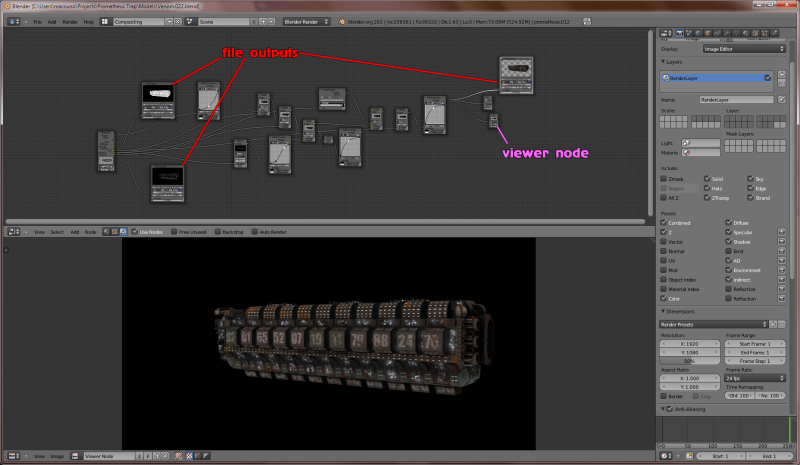Image resolution: width=800 pixels, height=465 pixels.
Task: Open the Display Image Editor dropdown
Action: click(744, 49)
